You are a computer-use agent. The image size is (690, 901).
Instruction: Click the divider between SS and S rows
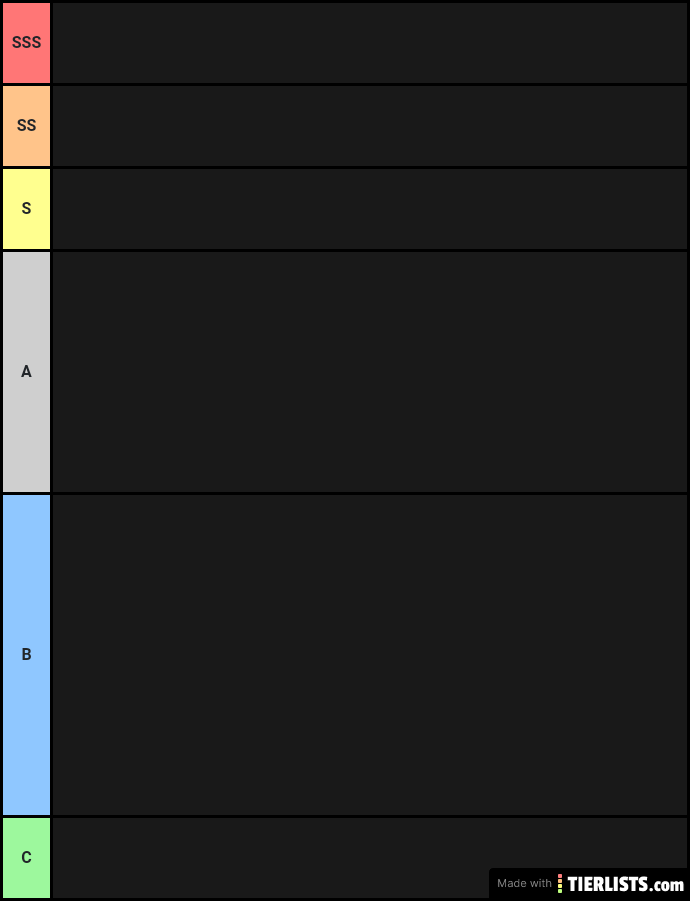tap(345, 167)
